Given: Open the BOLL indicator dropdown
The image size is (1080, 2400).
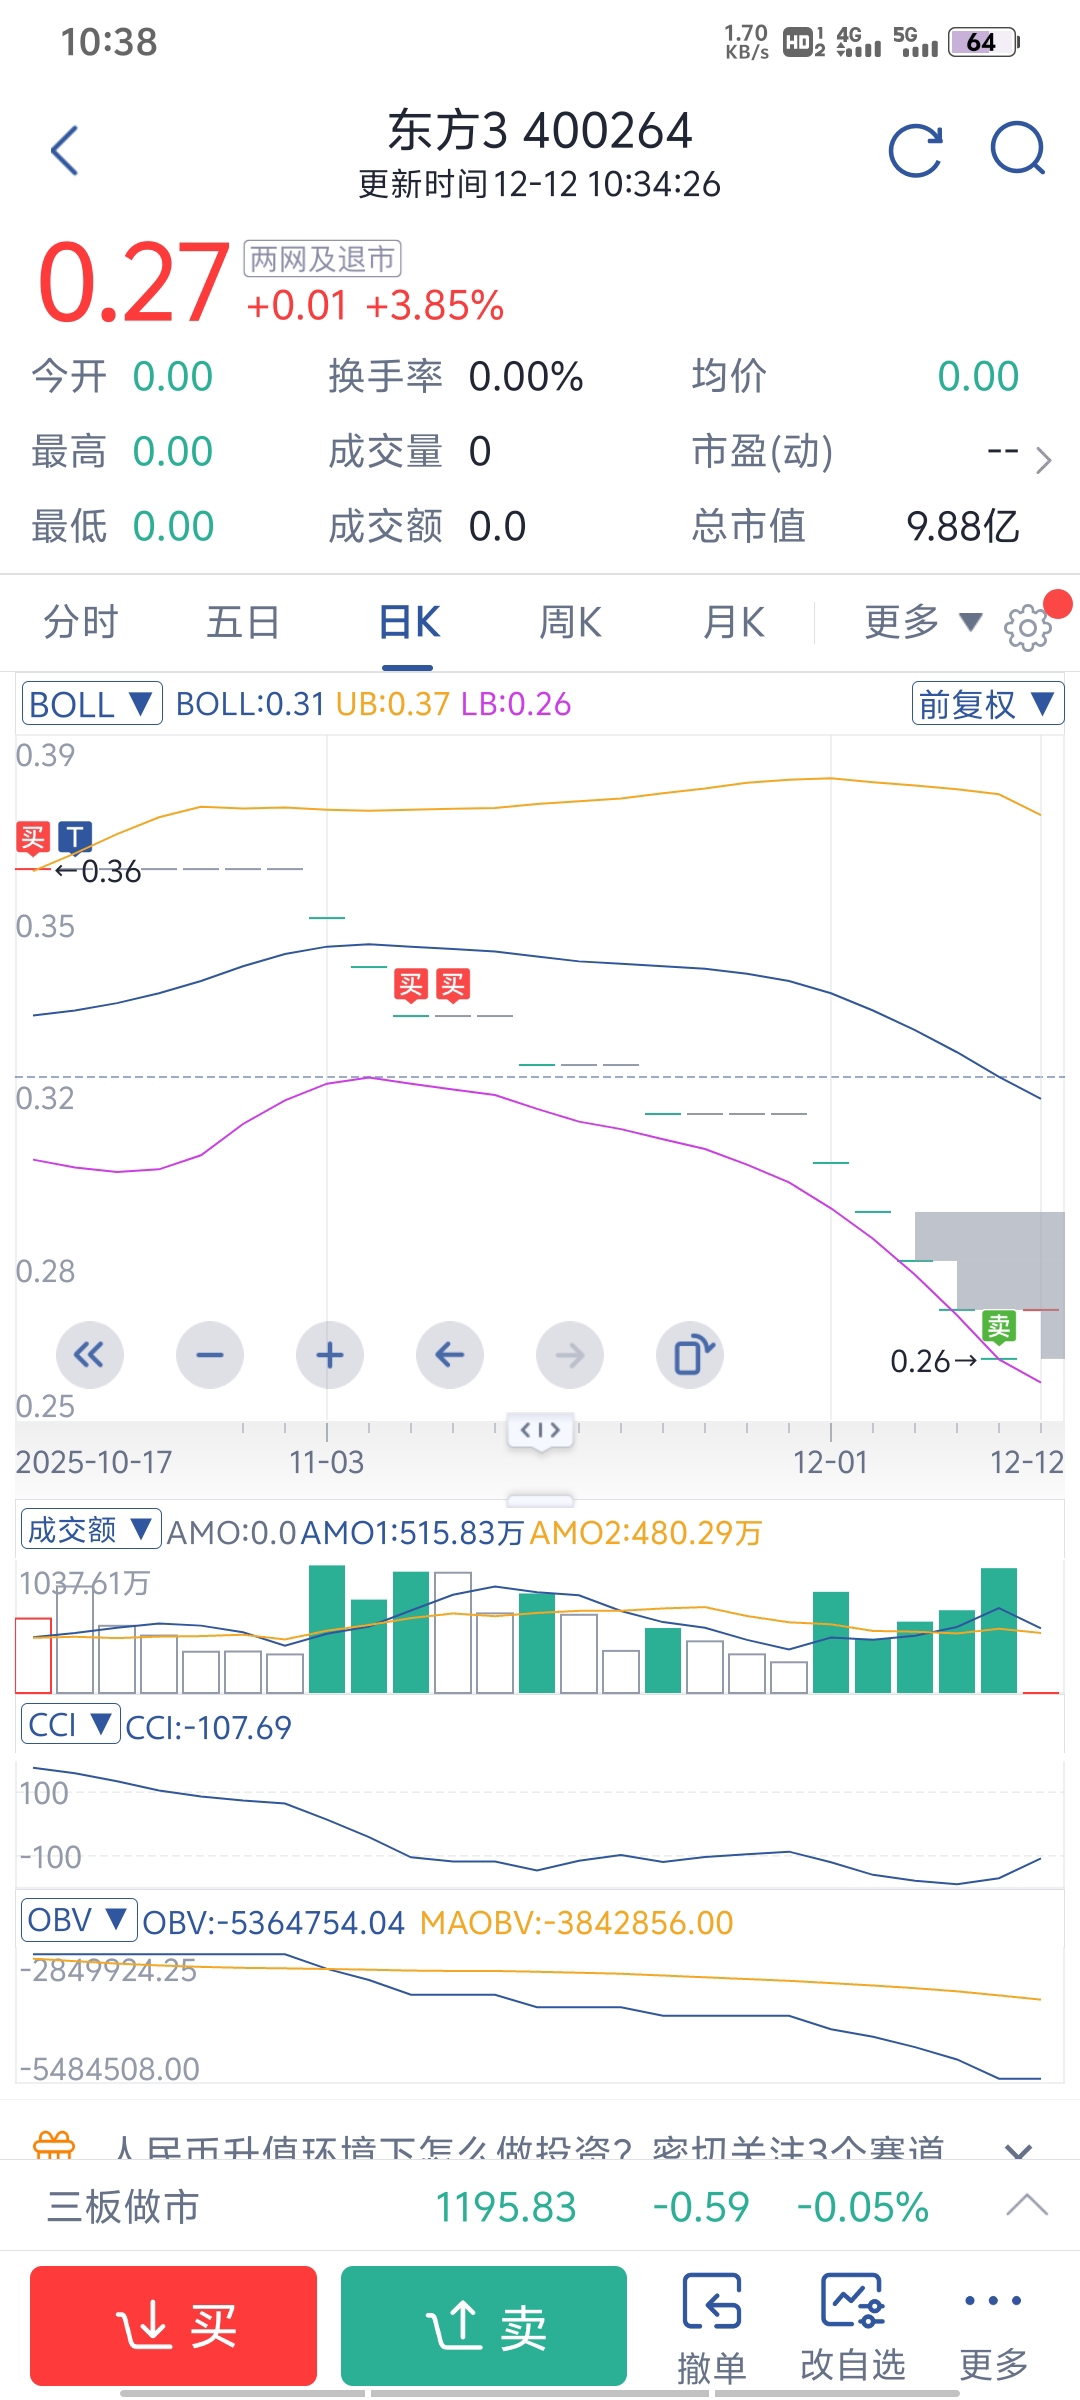Looking at the screenshot, I should [x=92, y=704].
